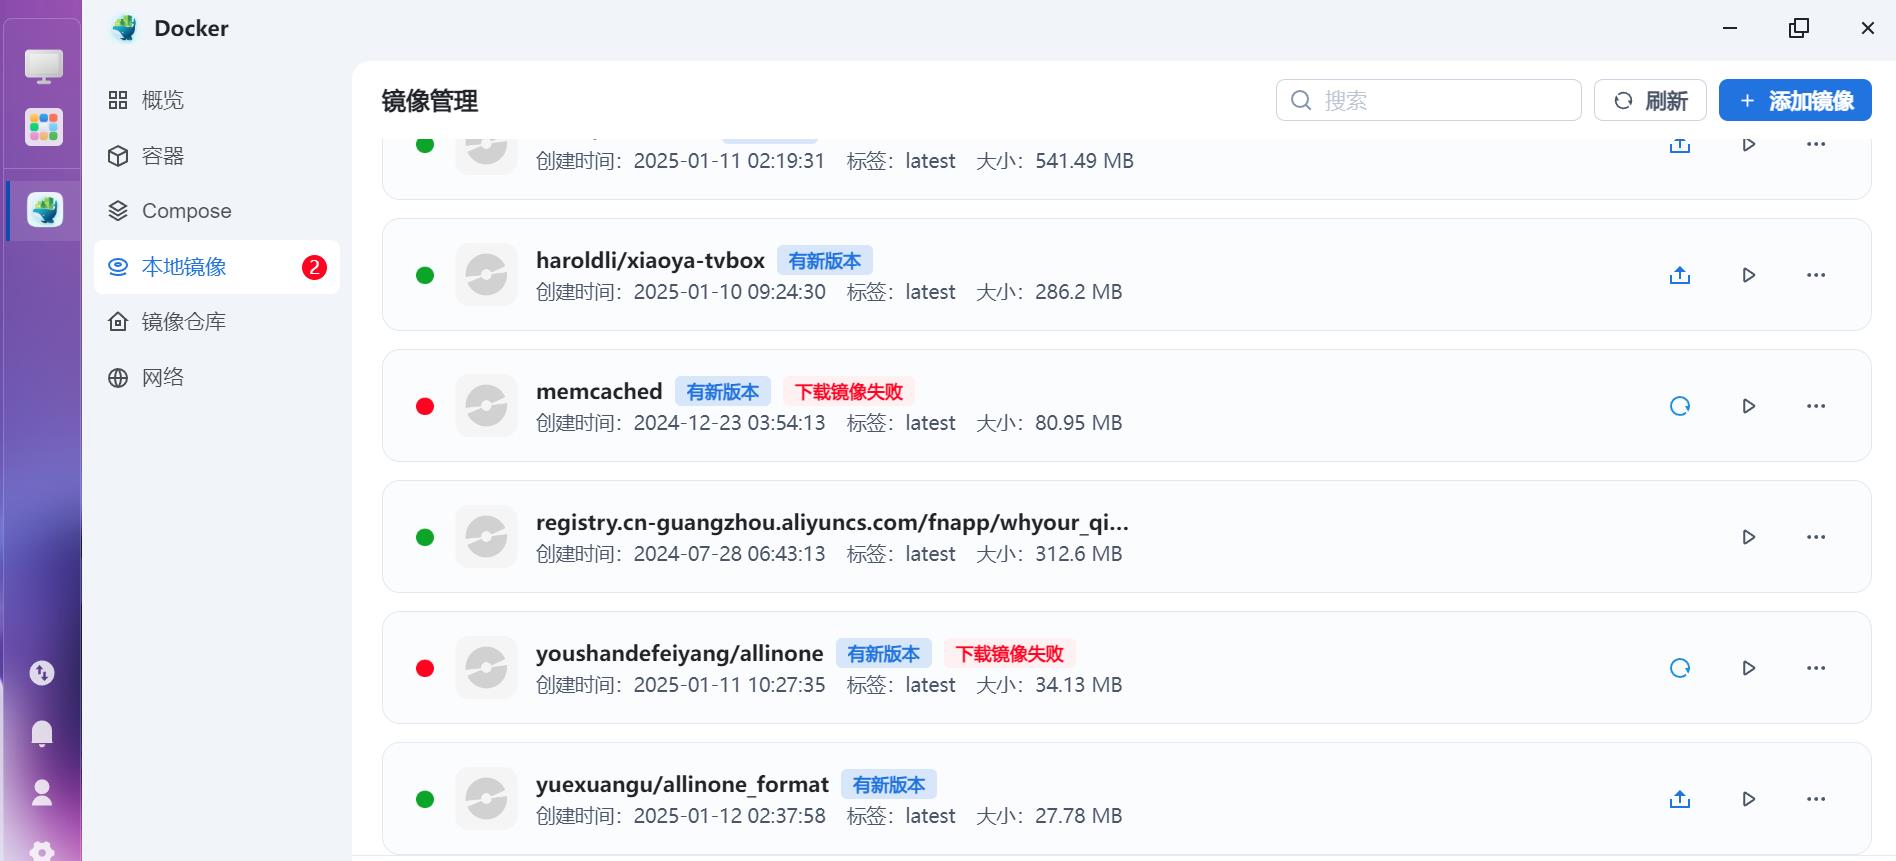Select the registry.cn-guangzhou.aliyuncs.com image name
This screenshot has height=861, width=1896.
[x=832, y=523]
